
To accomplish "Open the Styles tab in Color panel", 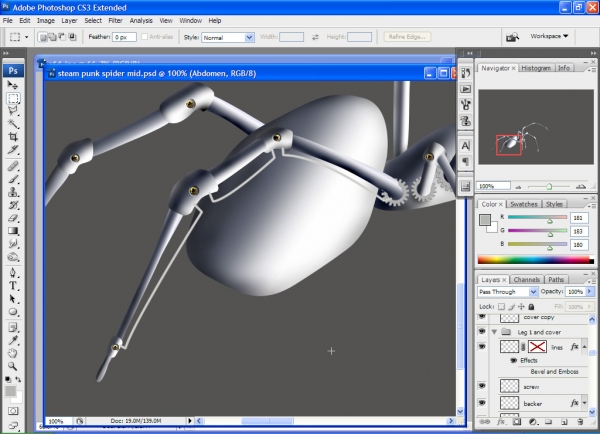I will pos(554,204).
